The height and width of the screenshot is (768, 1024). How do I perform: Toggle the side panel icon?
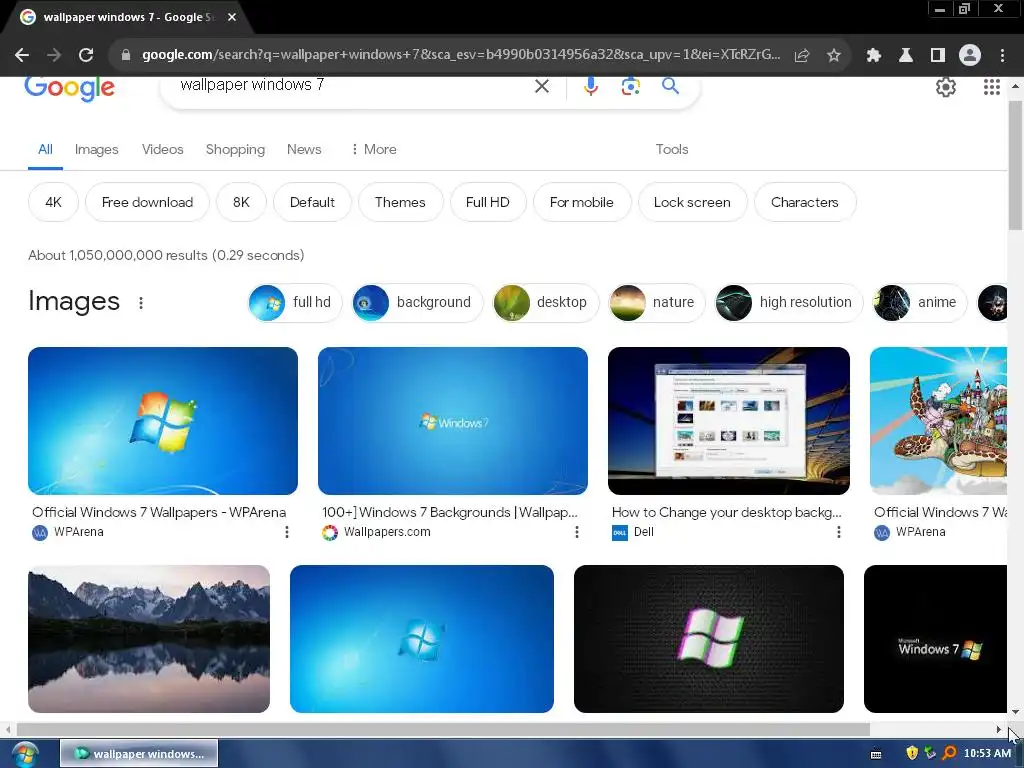938,55
